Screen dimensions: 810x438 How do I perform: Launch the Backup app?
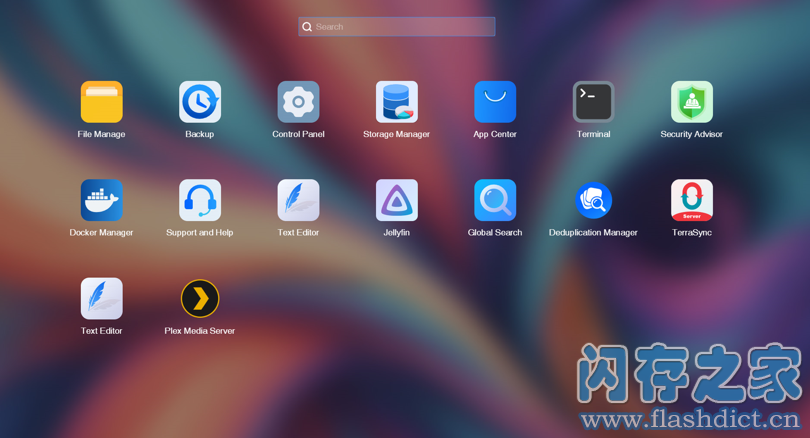click(200, 102)
